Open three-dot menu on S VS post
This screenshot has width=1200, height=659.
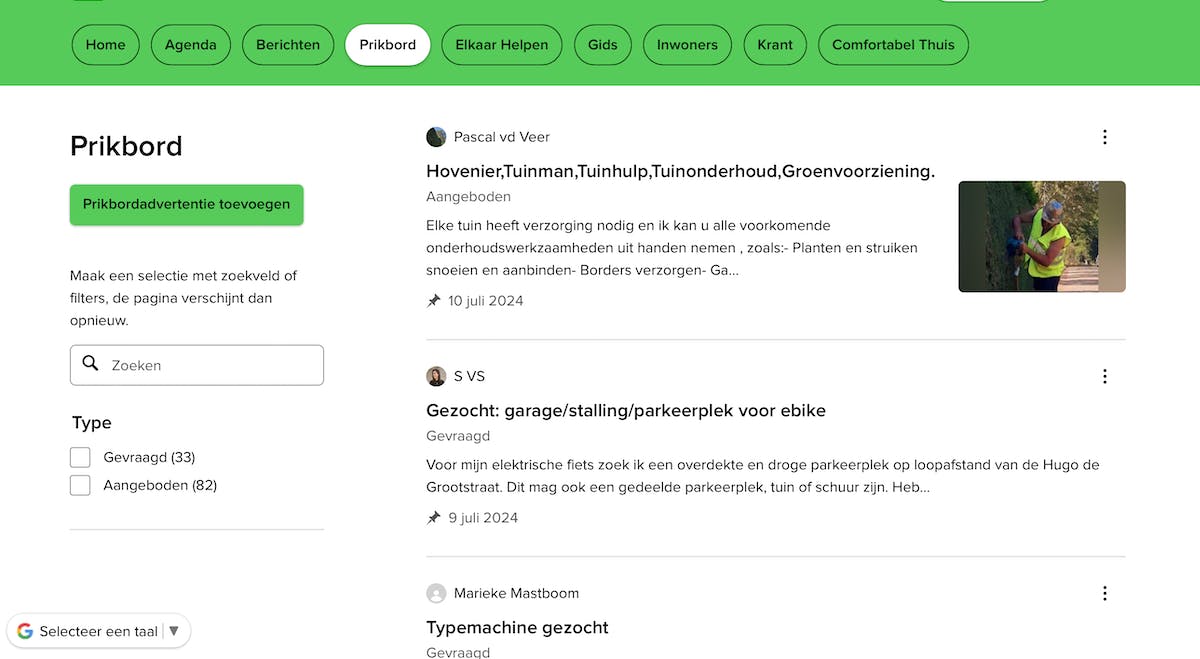(1104, 376)
